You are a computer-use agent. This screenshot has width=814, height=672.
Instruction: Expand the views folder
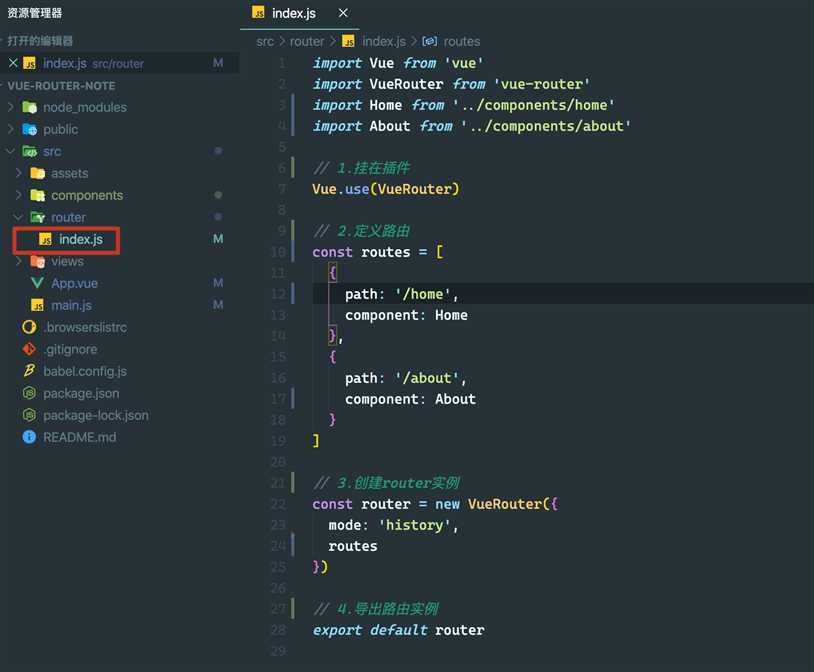tap(19, 261)
